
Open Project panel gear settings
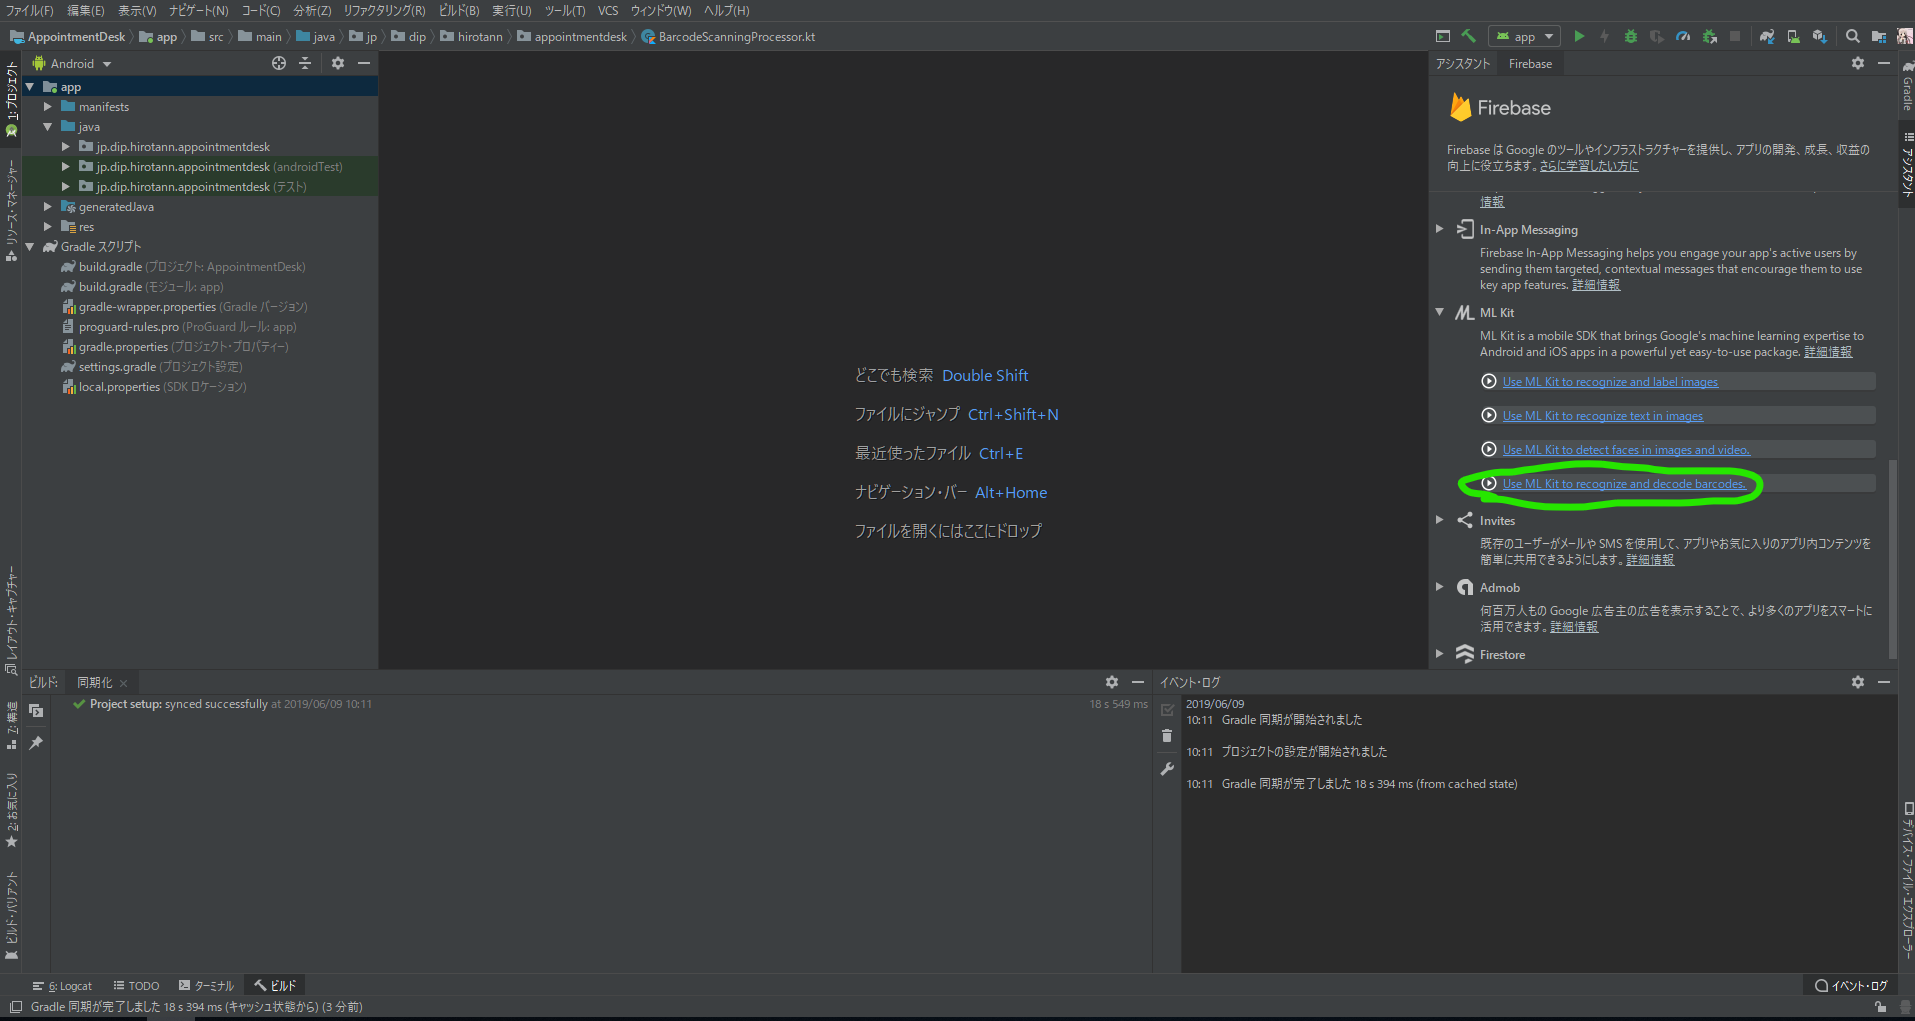338,63
